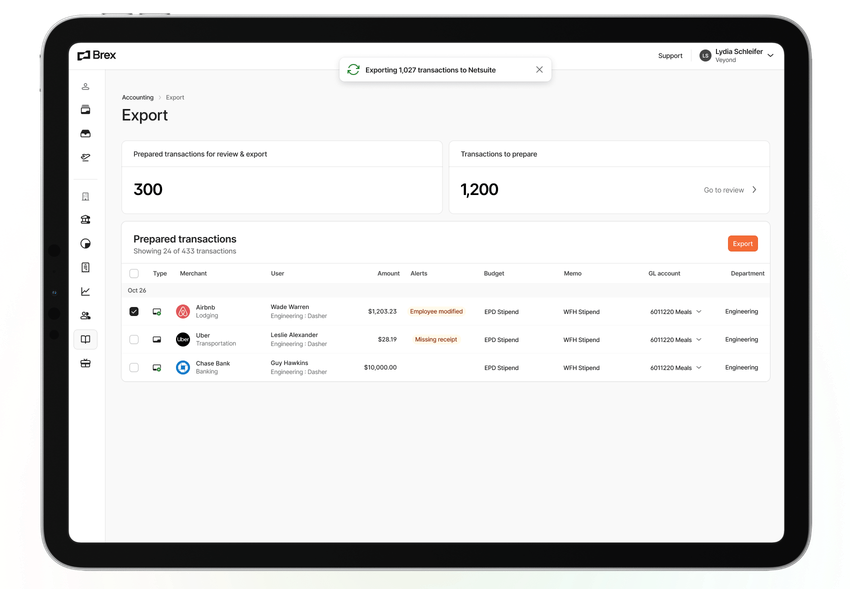The height and width of the screenshot is (589, 850).
Task: Click the 1,200 transactions to prepare value
Action: (x=479, y=190)
